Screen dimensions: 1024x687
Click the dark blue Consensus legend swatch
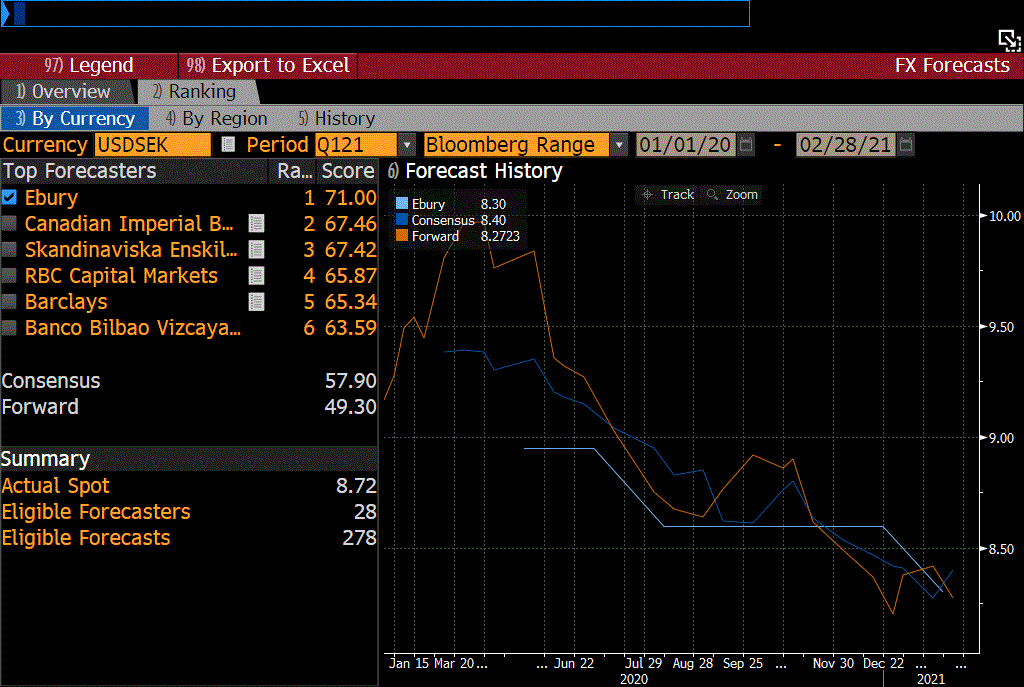pyautogui.click(x=402, y=219)
